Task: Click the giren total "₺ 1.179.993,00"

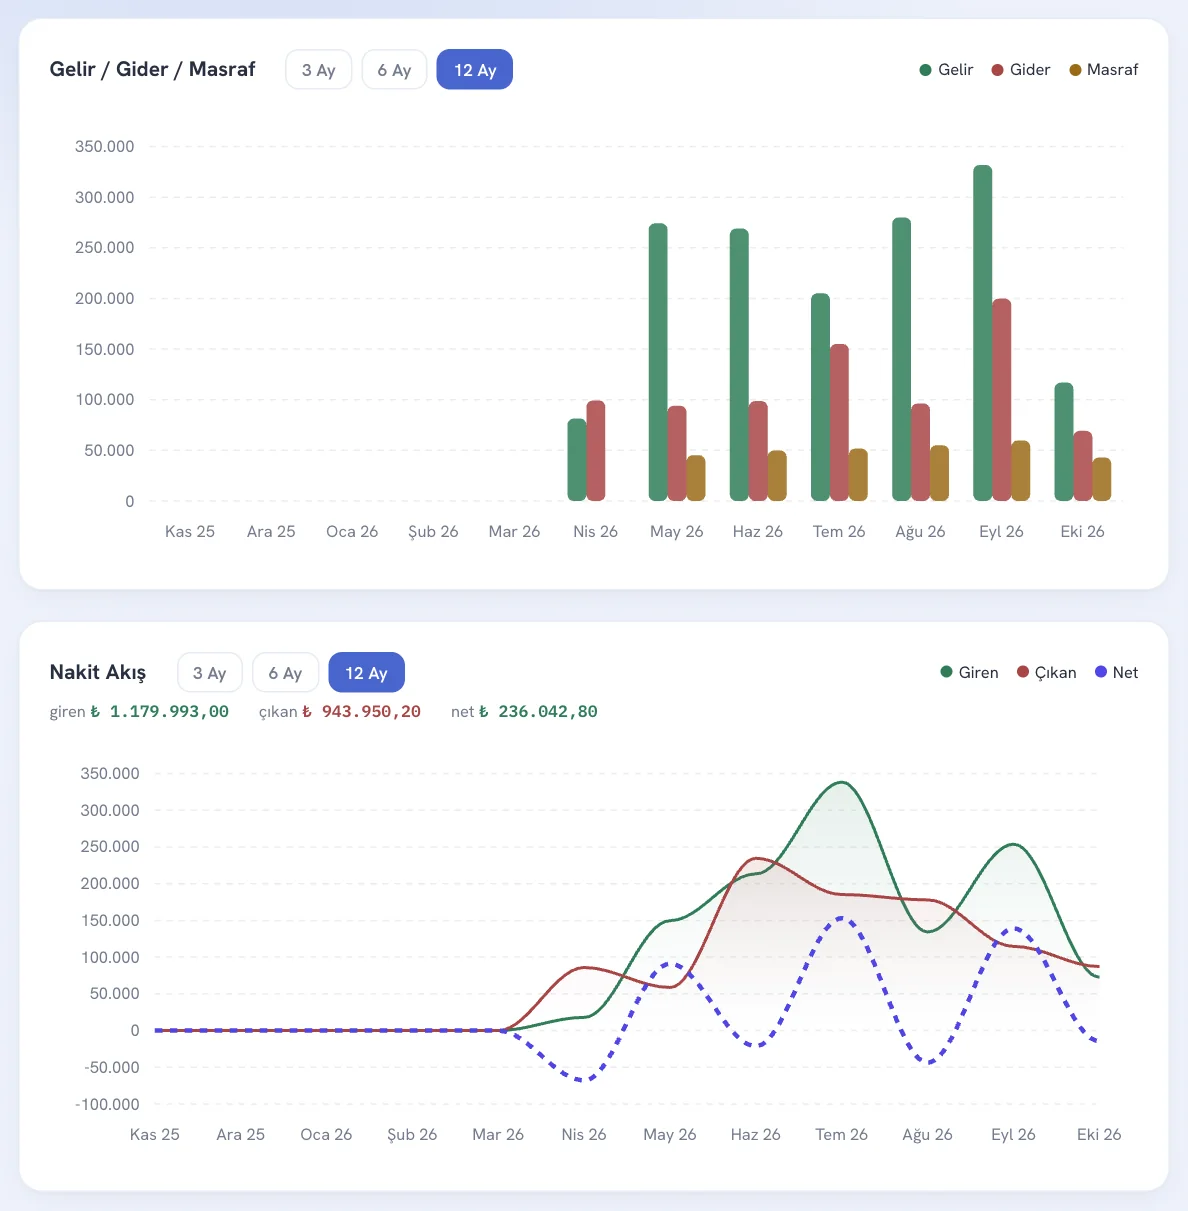Action: 159,712
